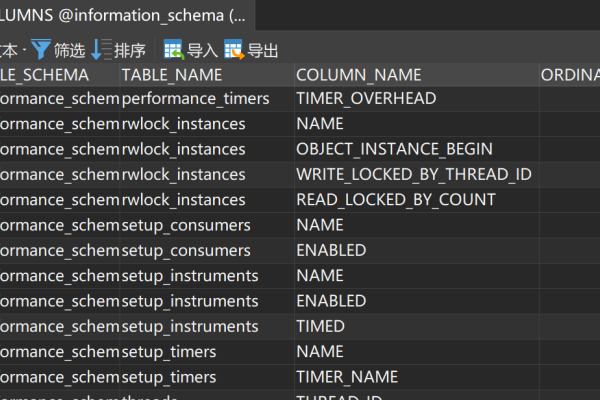Click the import table icon
600x400 pixels.
click(x=173, y=50)
